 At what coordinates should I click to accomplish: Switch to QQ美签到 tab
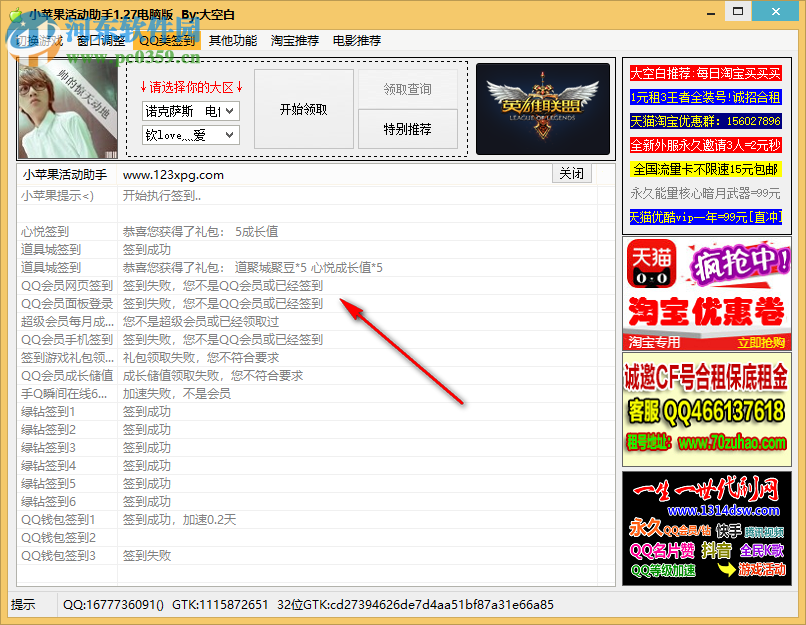coord(167,41)
